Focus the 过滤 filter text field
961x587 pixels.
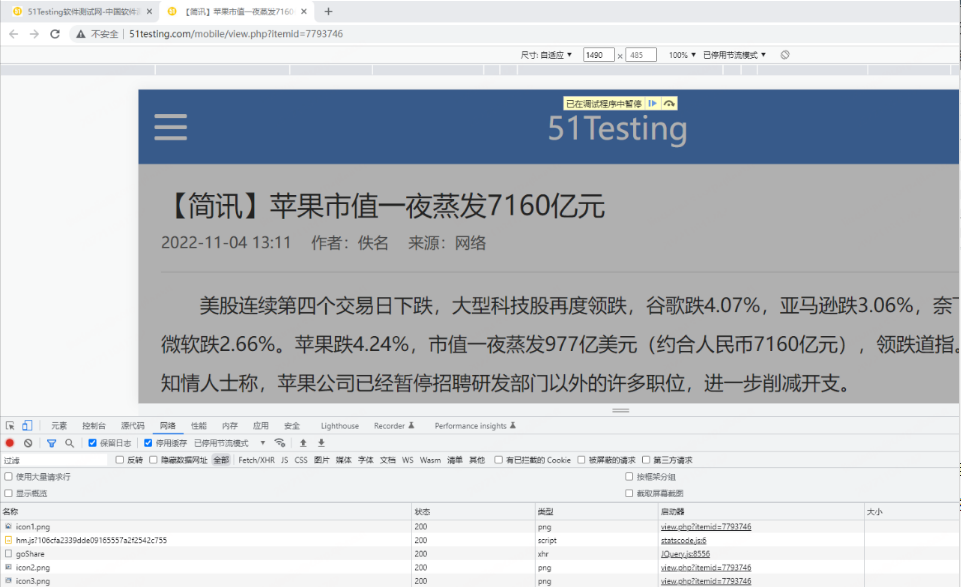tap(55, 460)
